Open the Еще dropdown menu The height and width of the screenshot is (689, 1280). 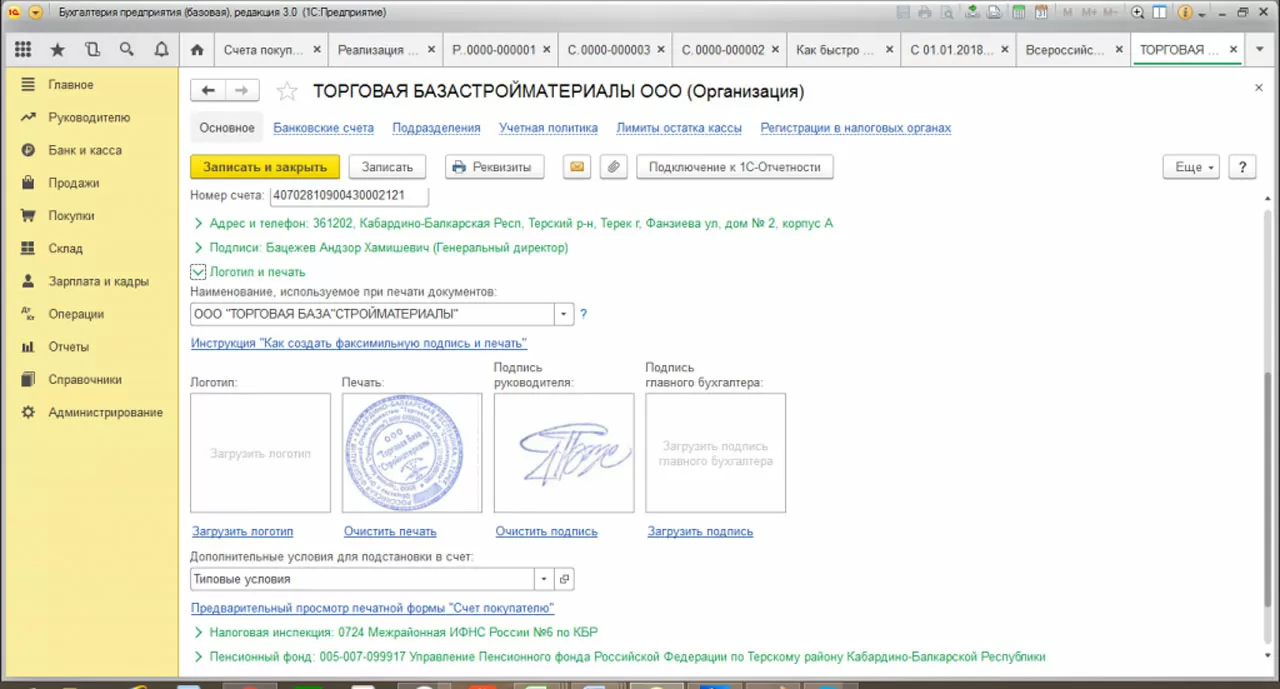point(1192,167)
